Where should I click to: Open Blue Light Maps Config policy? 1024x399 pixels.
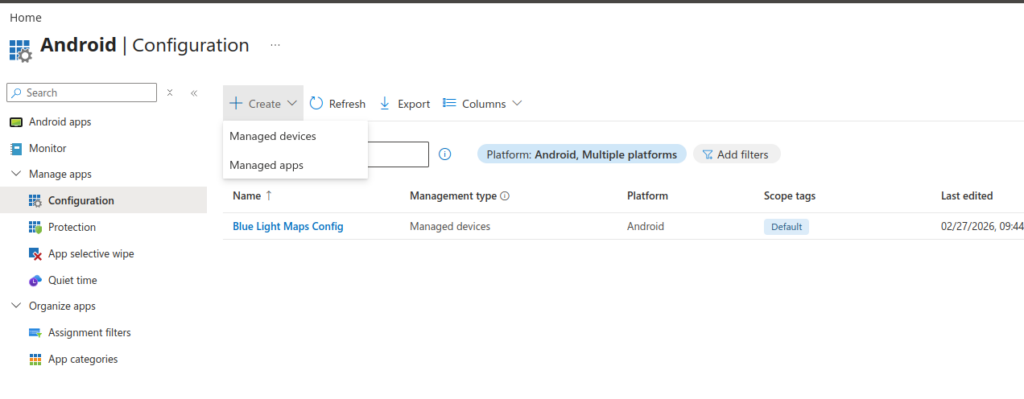[x=288, y=227]
